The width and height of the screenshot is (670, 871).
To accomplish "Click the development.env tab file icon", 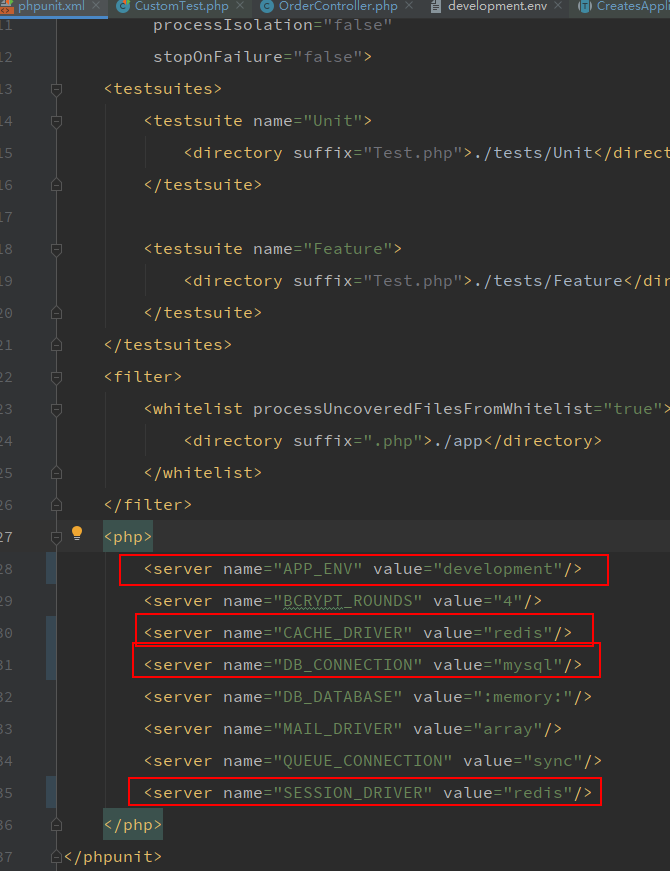I will [435, 6].
